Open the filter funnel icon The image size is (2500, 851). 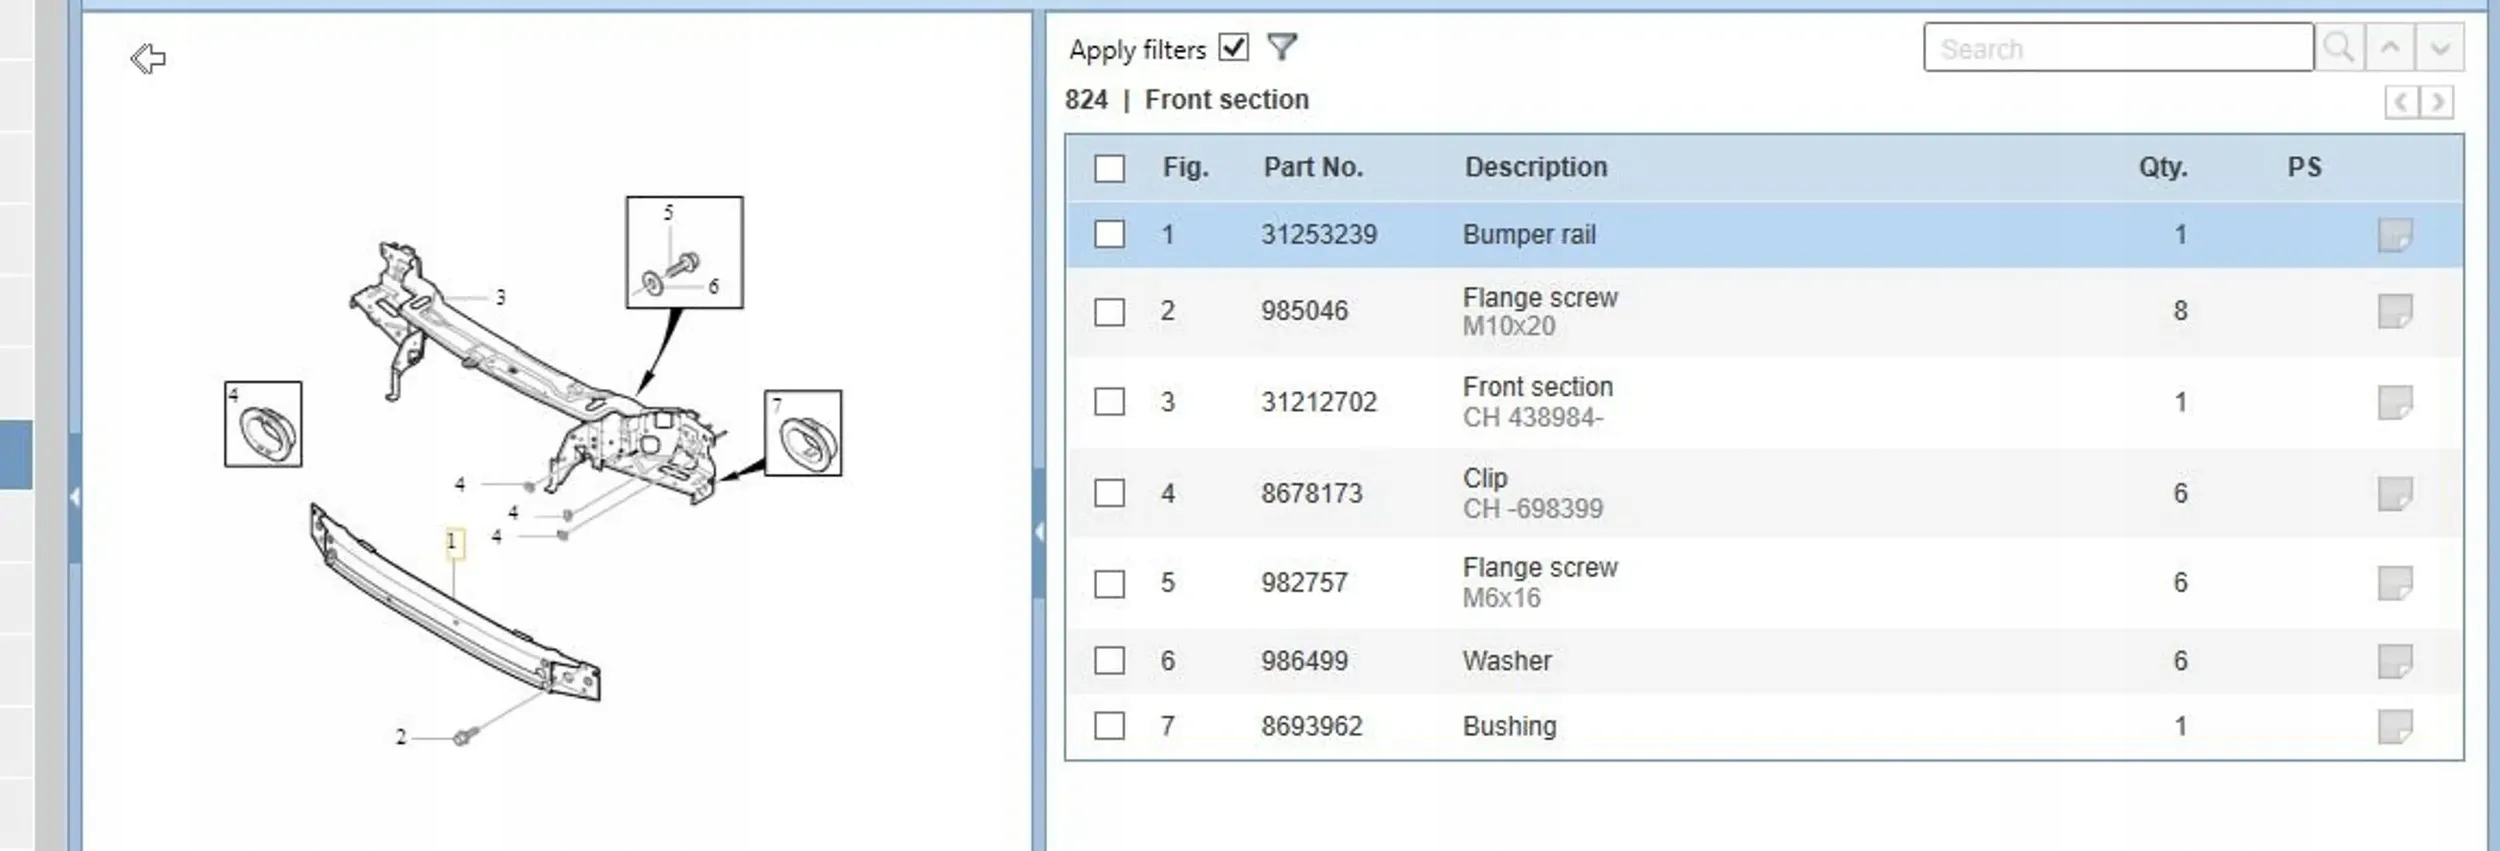pos(1281,47)
